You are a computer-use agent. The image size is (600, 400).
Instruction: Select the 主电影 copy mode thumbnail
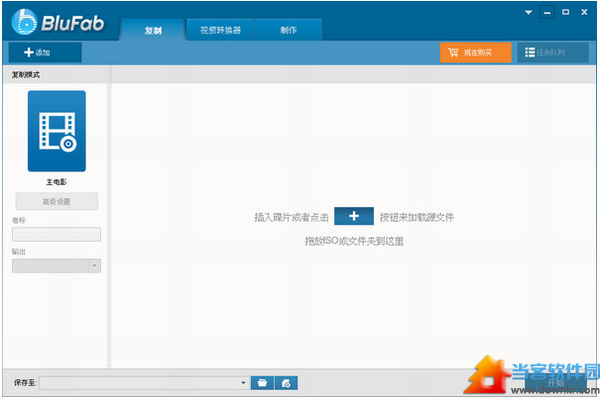[57, 131]
